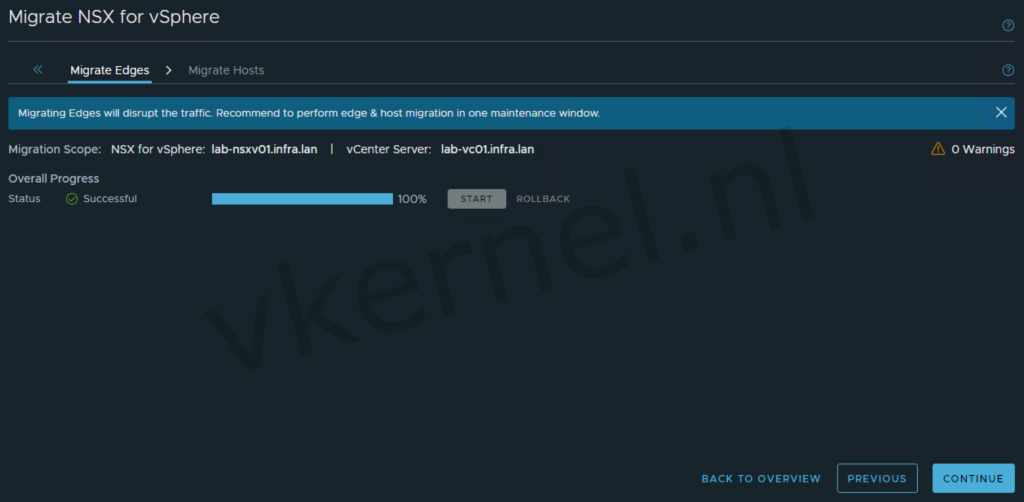Click the lab-vc01.infra.lan vCenter name
The height and width of the screenshot is (502, 1024).
487,149
